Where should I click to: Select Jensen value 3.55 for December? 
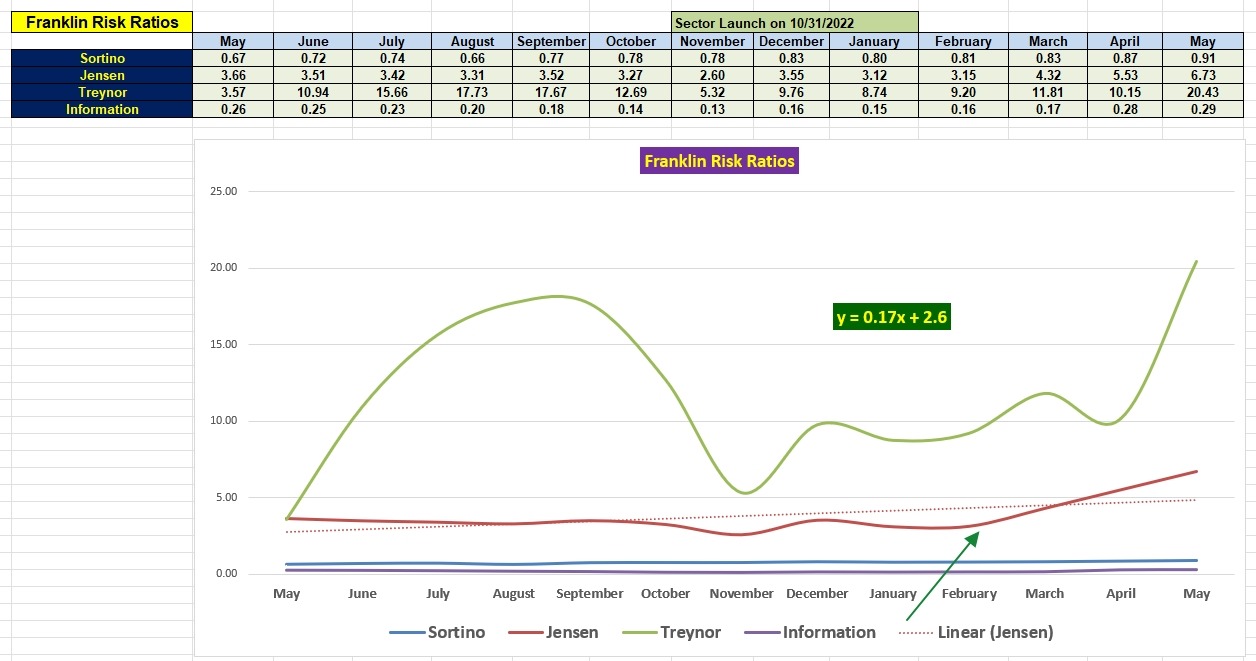tap(791, 75)
